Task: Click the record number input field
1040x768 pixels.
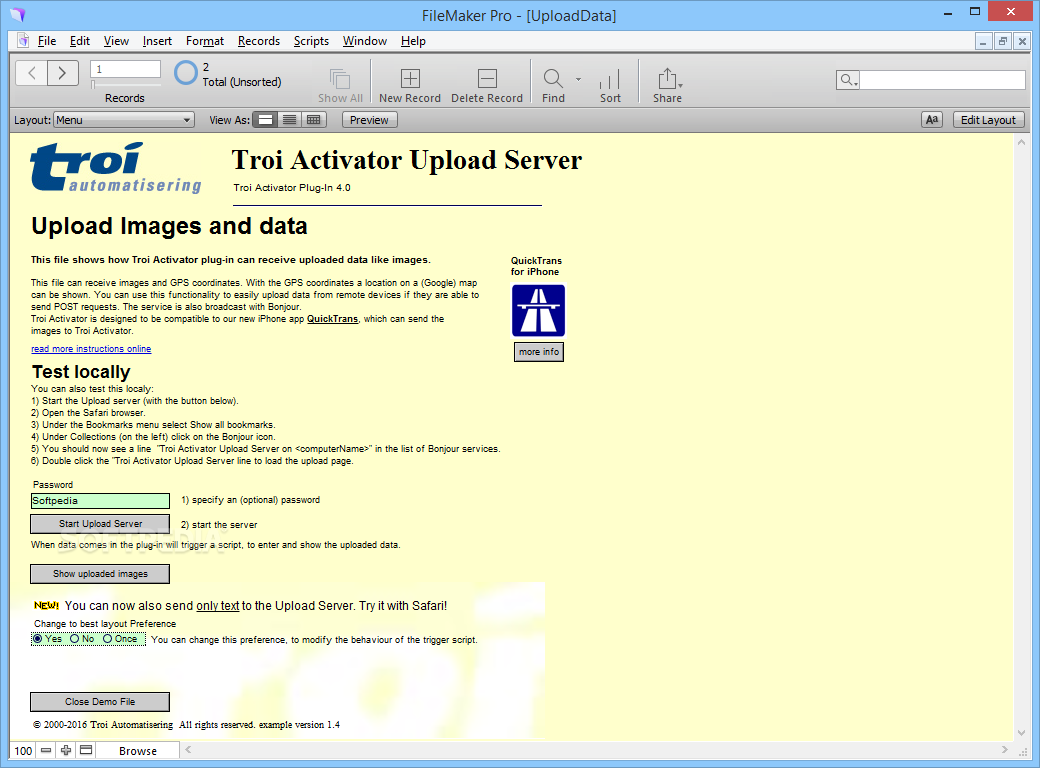Action: [x=125, y=69]
